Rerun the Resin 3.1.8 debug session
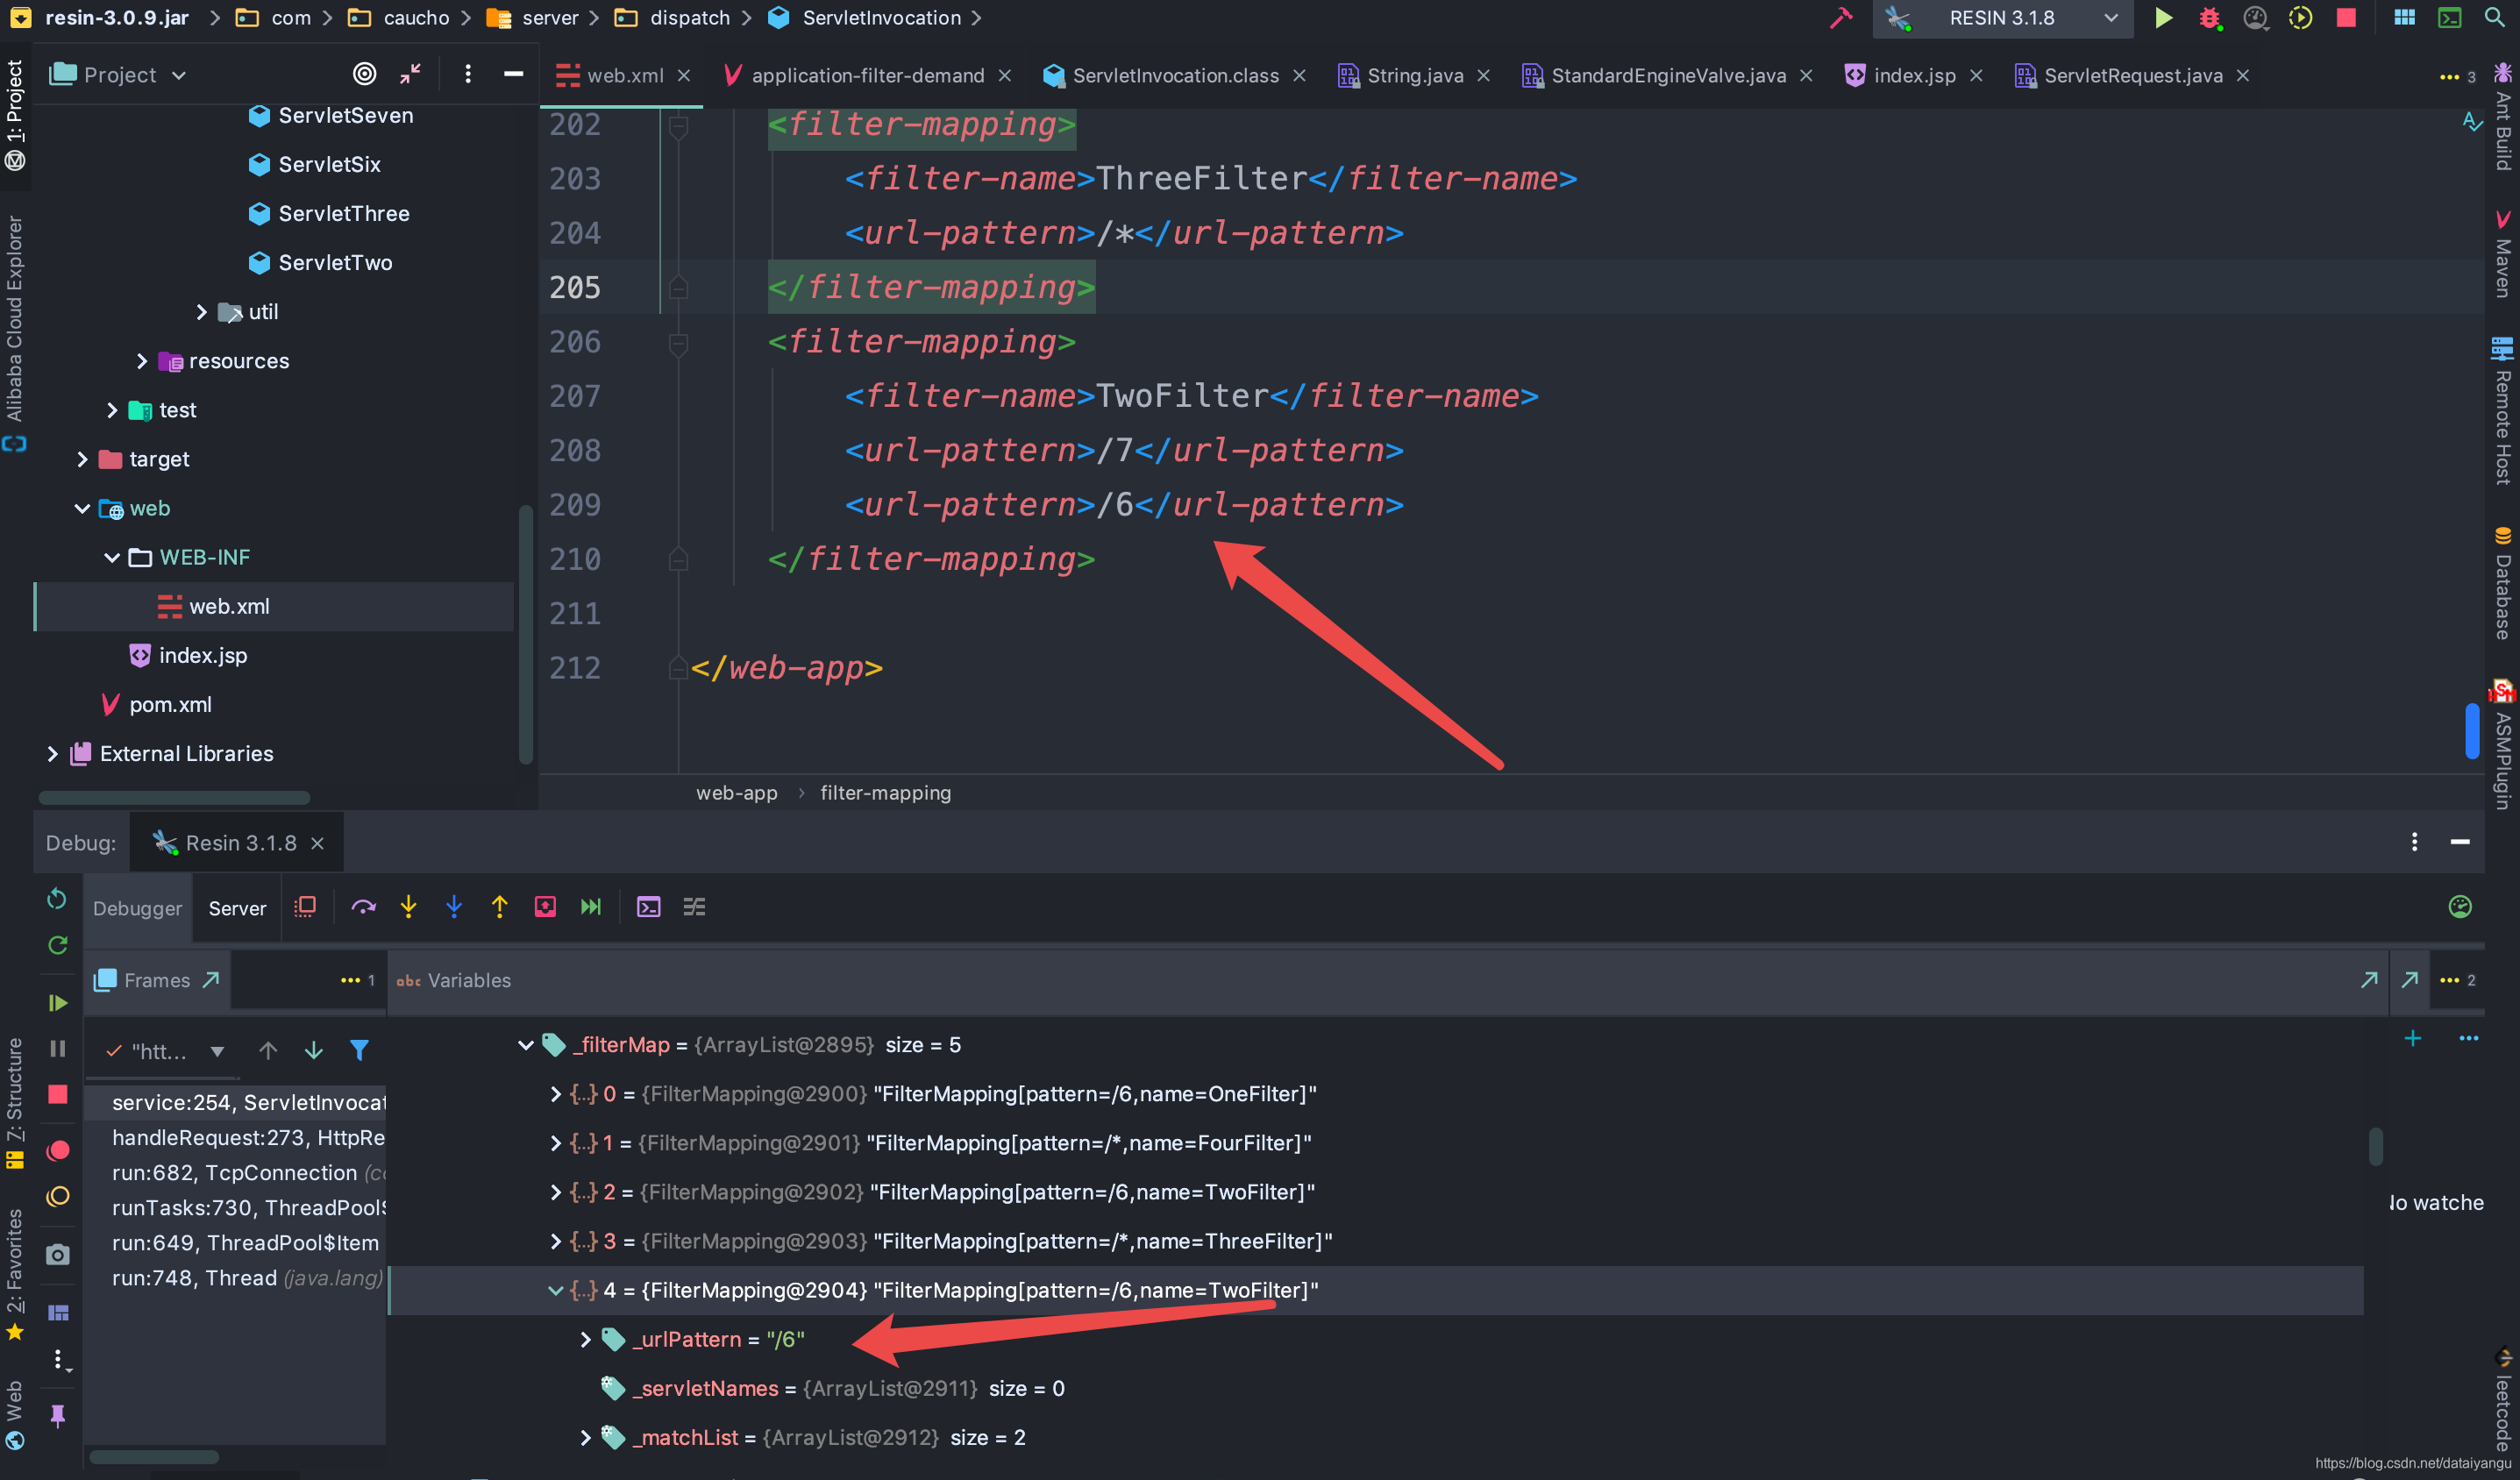Screen dimensions: 2520x1480 (57, 899)
